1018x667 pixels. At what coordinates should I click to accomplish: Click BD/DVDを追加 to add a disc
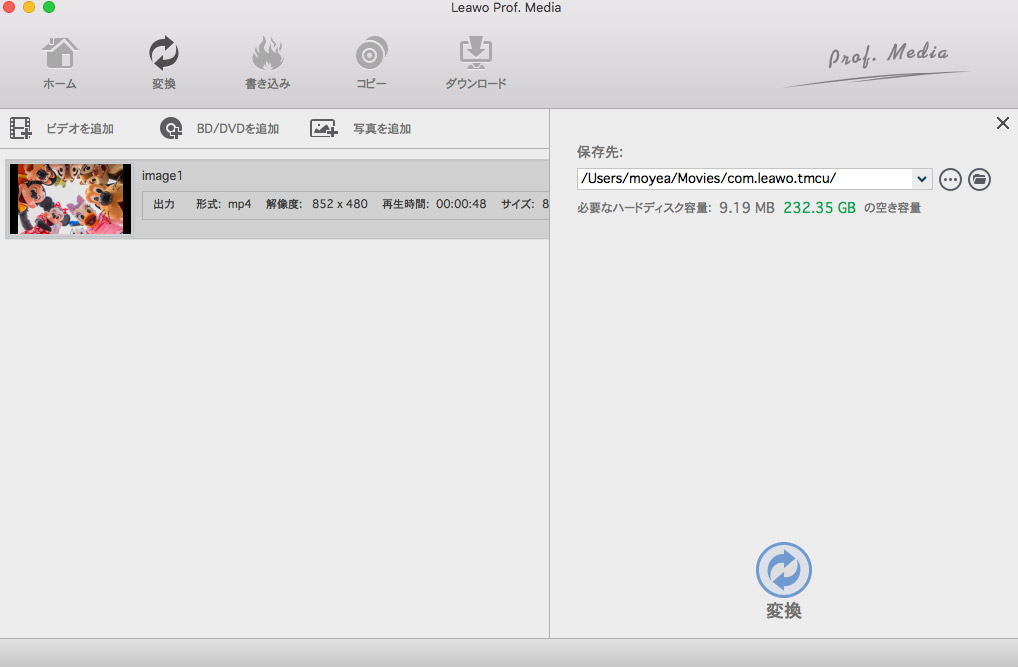click(x=220, y=129)
